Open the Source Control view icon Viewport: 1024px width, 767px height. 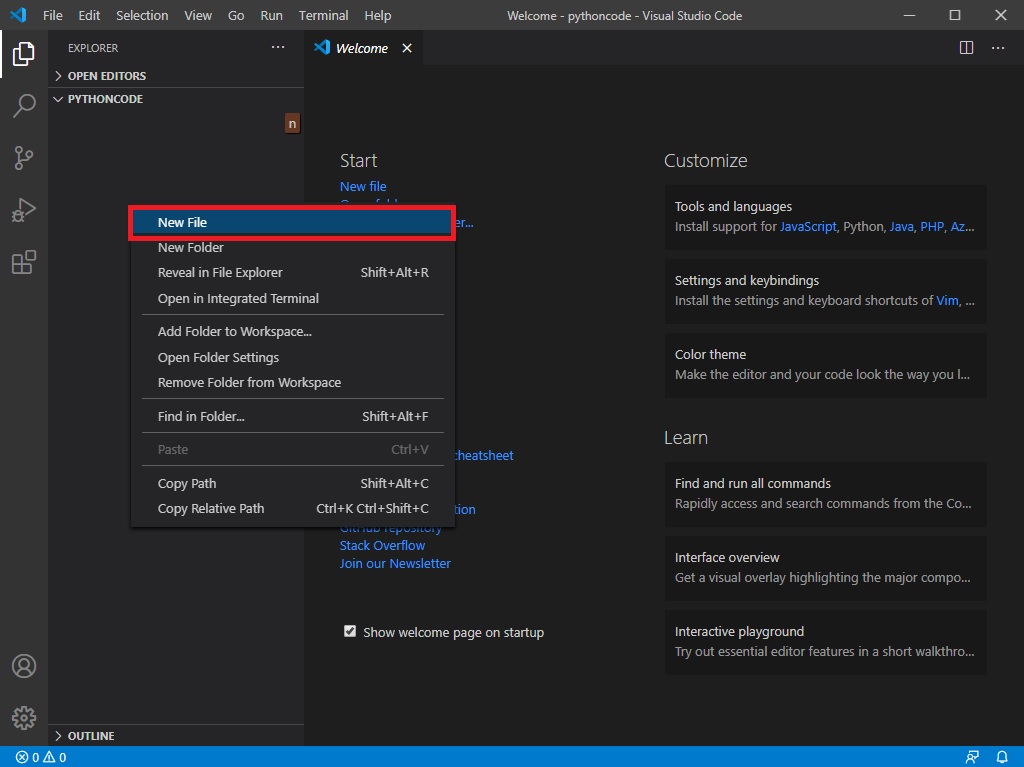click(x=24, y=157)
